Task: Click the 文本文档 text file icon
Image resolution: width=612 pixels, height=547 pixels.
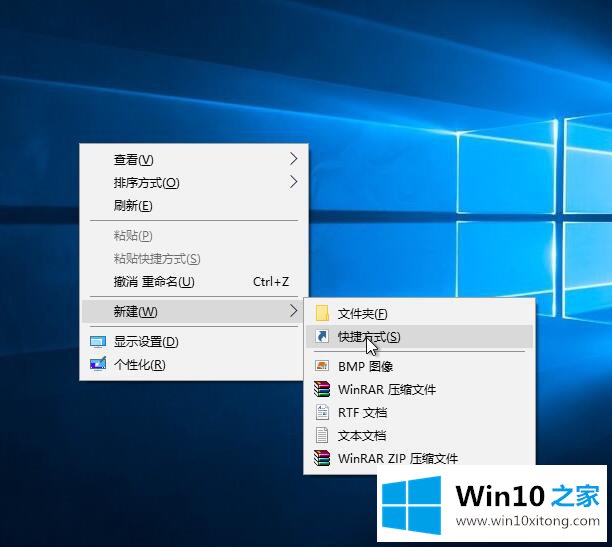Action: tap(322, 435)
